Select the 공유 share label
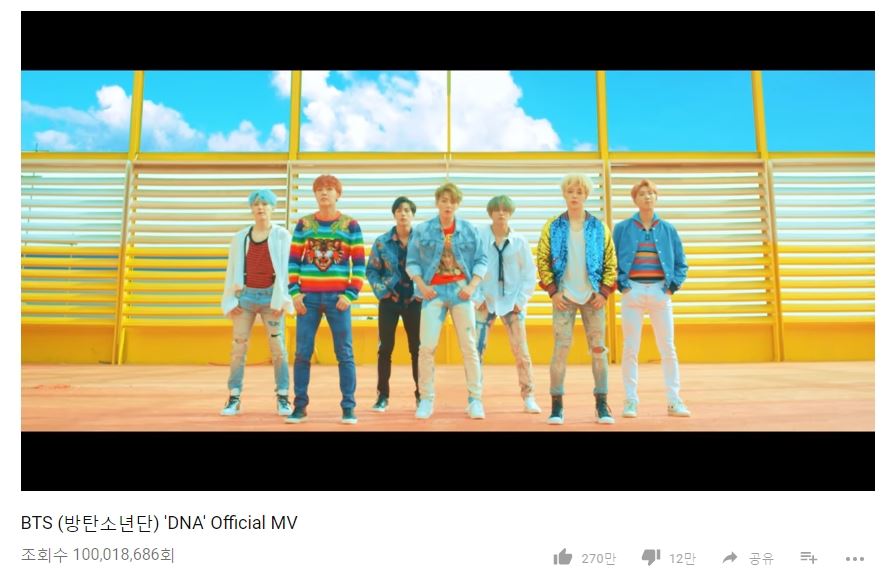890x578 pixels. coord(761,559)
